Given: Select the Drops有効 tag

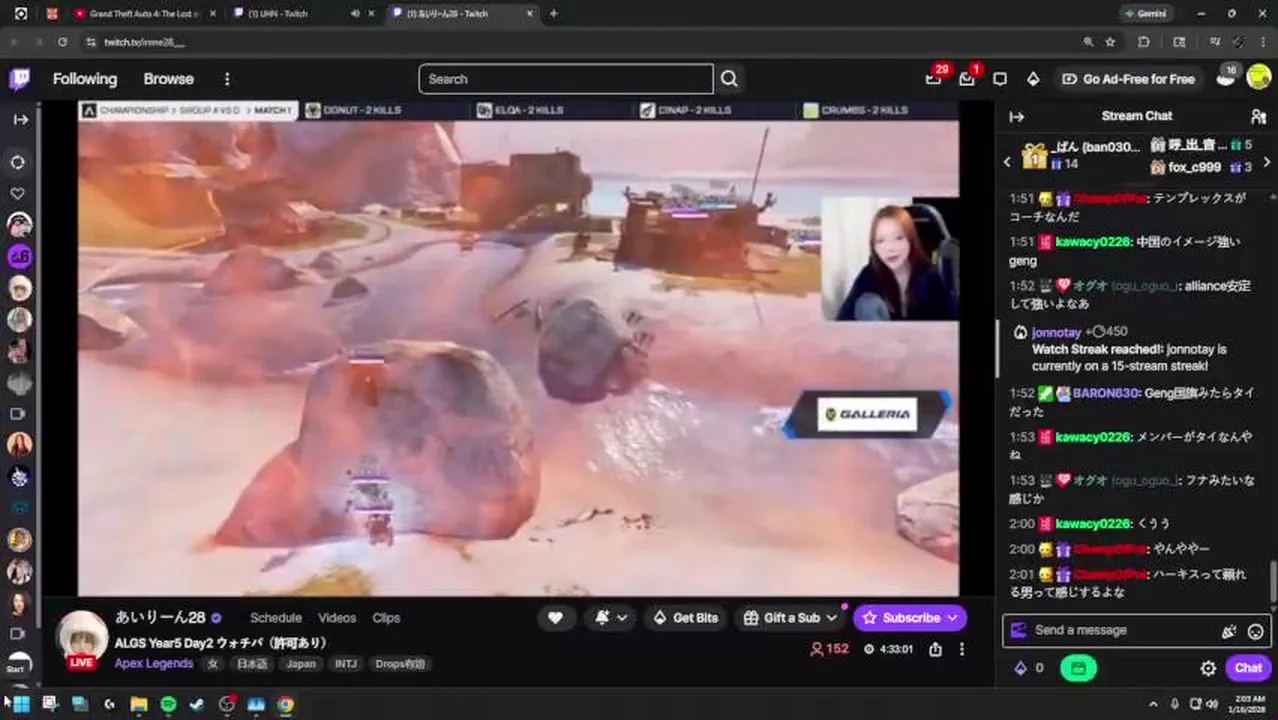Looking at the screenshot, I should click(x=400, y=664).
